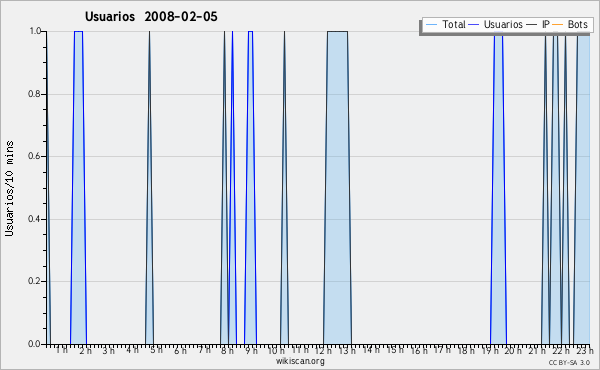Click the 15 h x-axis label
This screenshot has width=600, height=370.
[395, 350]
